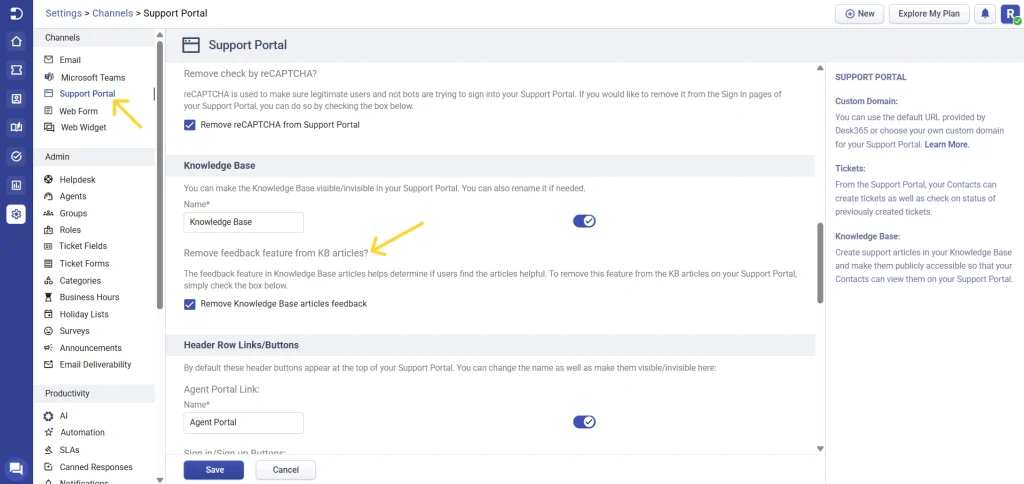Open the Home icon in left rail
The height and width of the screenshot is (484, 1024).
pos(16,42)
